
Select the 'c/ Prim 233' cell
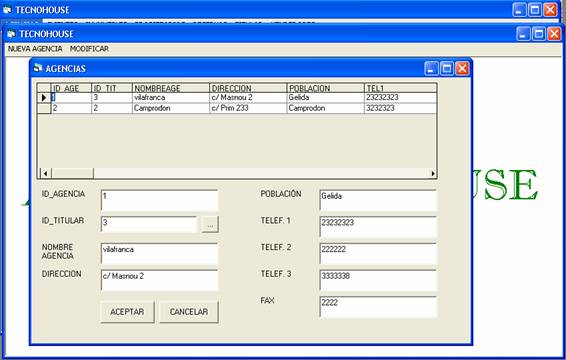point(248,108)
